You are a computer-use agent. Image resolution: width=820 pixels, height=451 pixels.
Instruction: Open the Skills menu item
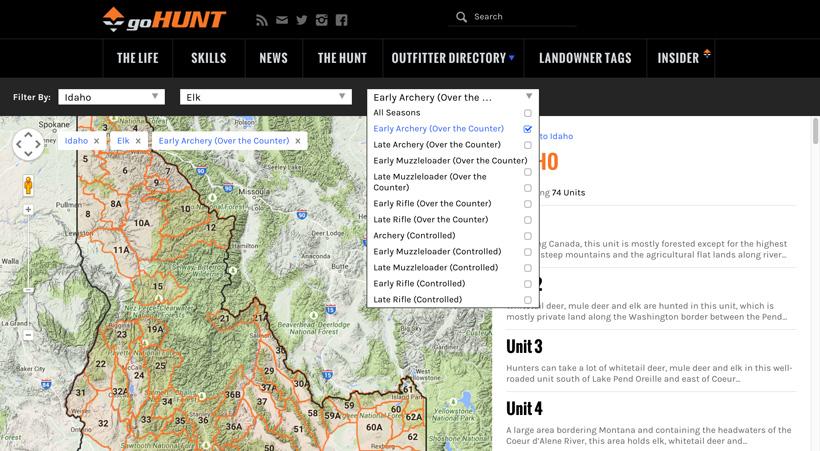coord(209,58)
